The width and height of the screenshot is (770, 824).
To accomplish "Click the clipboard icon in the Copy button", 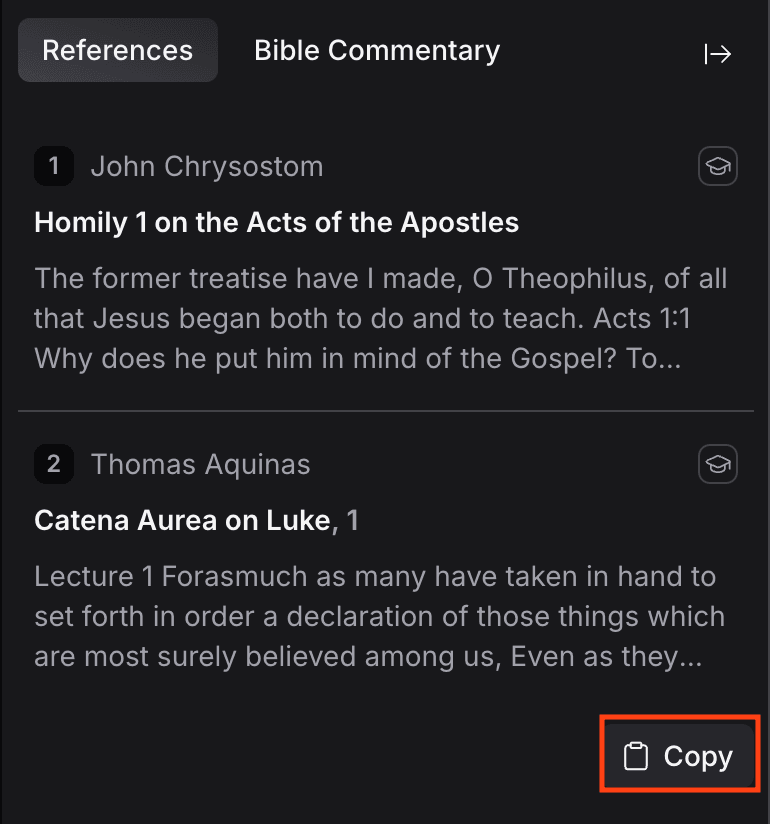I will [x=636, y=757].
